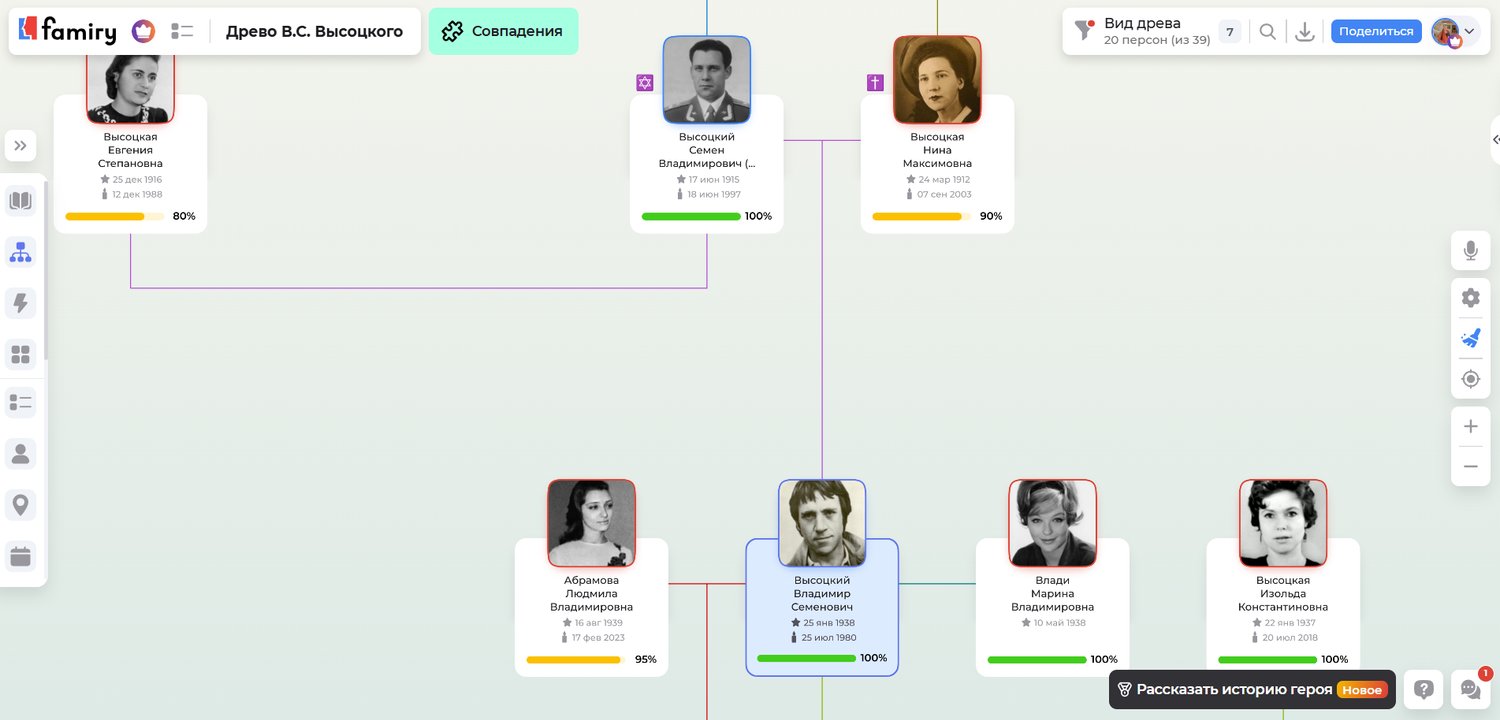1500x720 pixels.
Task: Click the Поделиться share button
Action: click(x=1376, y=31)
